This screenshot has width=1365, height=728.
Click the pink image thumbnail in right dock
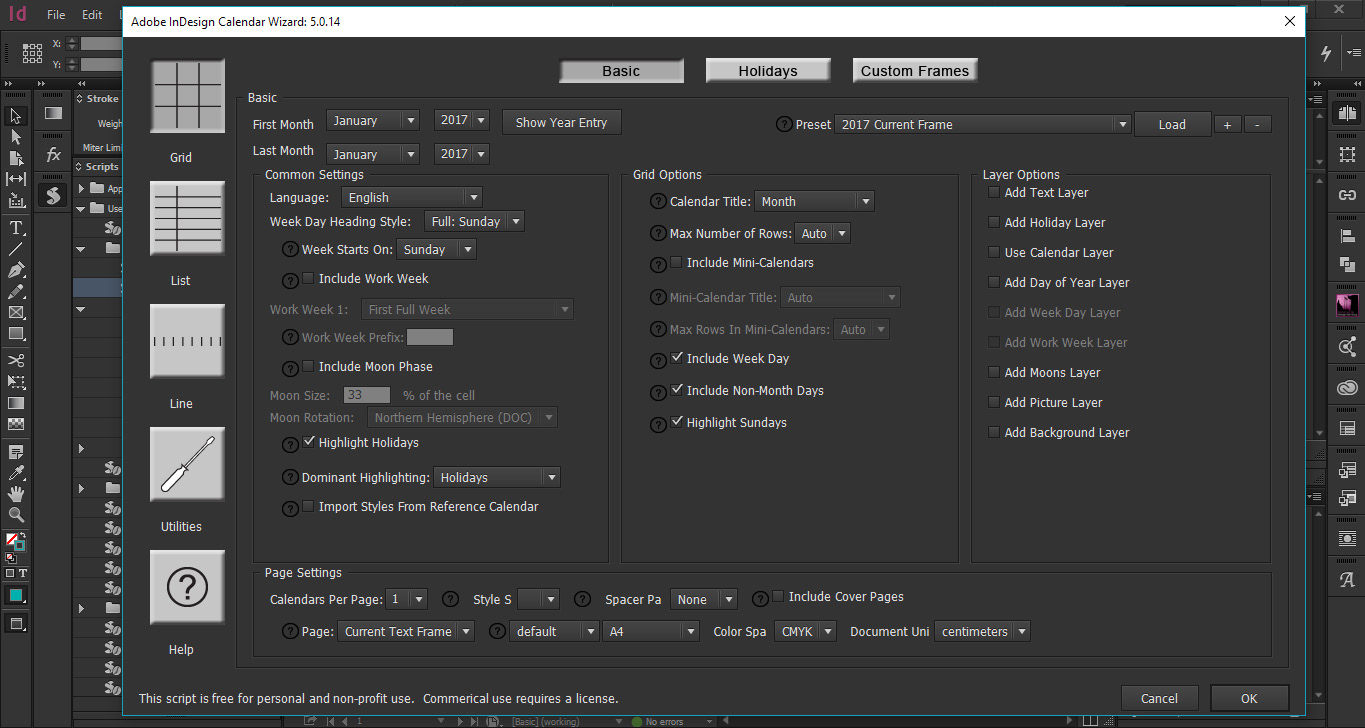(1347, 305)
